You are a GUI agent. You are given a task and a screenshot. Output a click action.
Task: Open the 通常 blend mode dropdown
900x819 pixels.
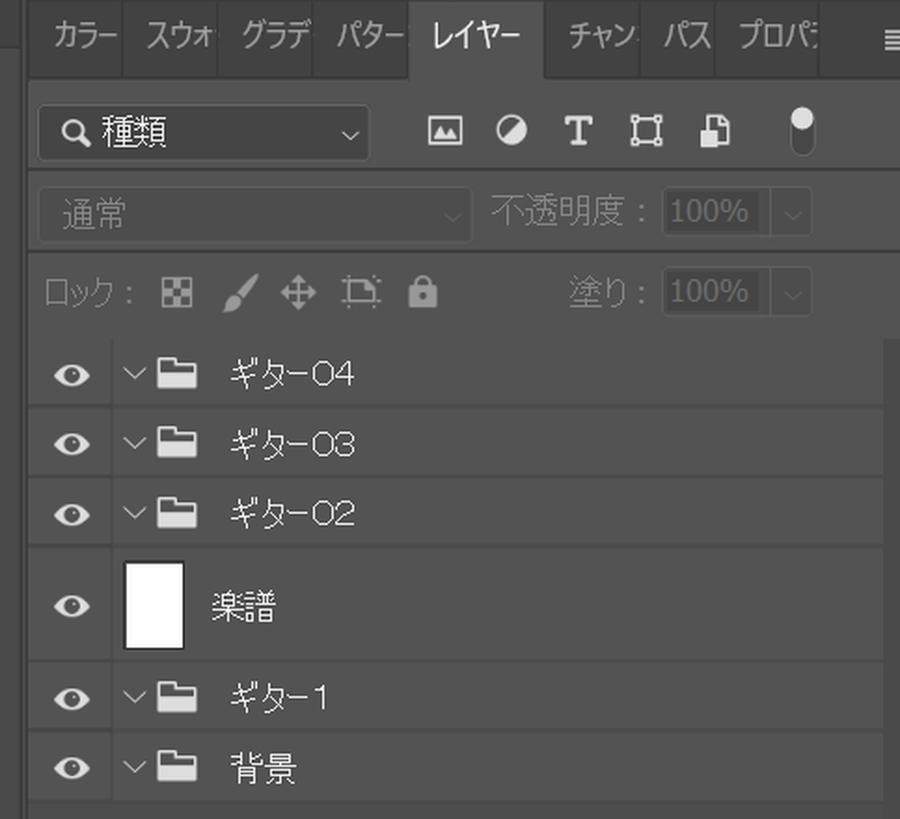click(255, 214)
